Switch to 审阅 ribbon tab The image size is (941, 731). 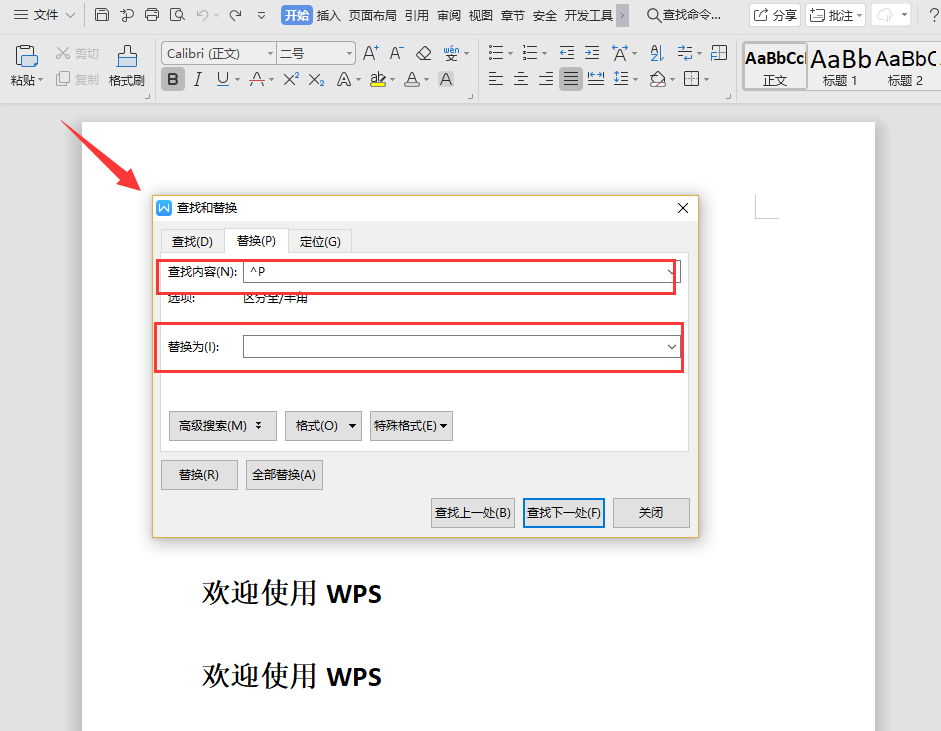pyautogui.click(x=449, y=16)
